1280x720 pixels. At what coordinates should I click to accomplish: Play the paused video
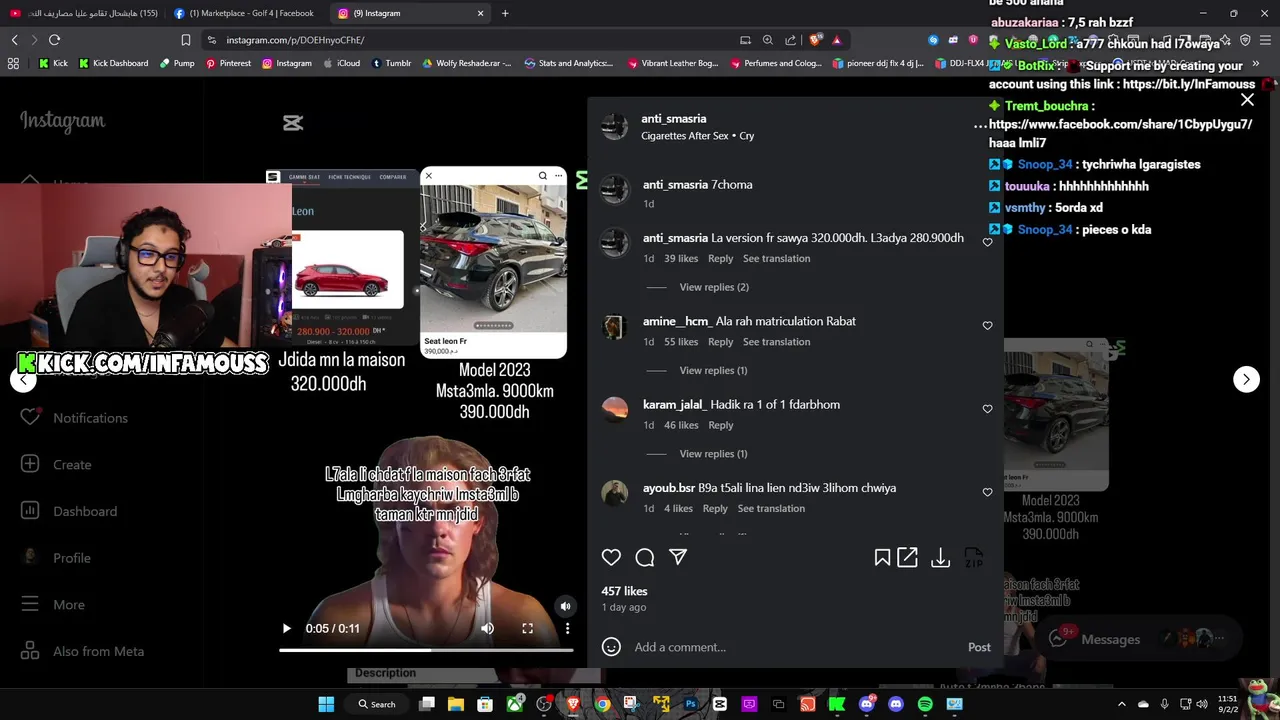(286, 628)
